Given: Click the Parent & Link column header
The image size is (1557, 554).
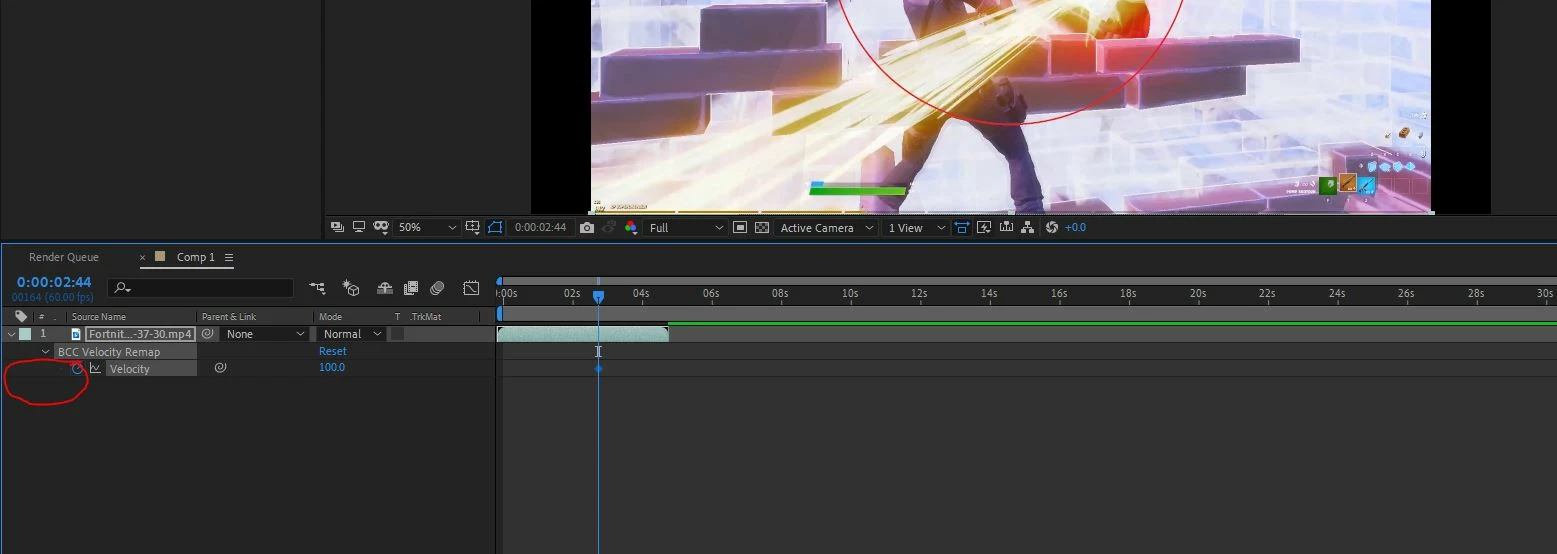Looking at the screenshot, I should tap(229, 317).
